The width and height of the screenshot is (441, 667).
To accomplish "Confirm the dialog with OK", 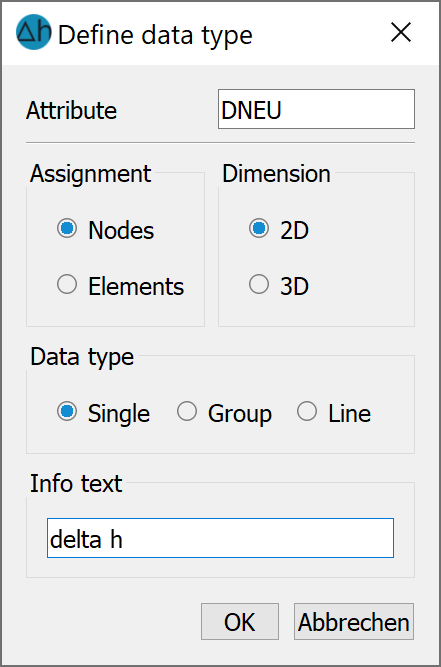I will pos(240,621).
